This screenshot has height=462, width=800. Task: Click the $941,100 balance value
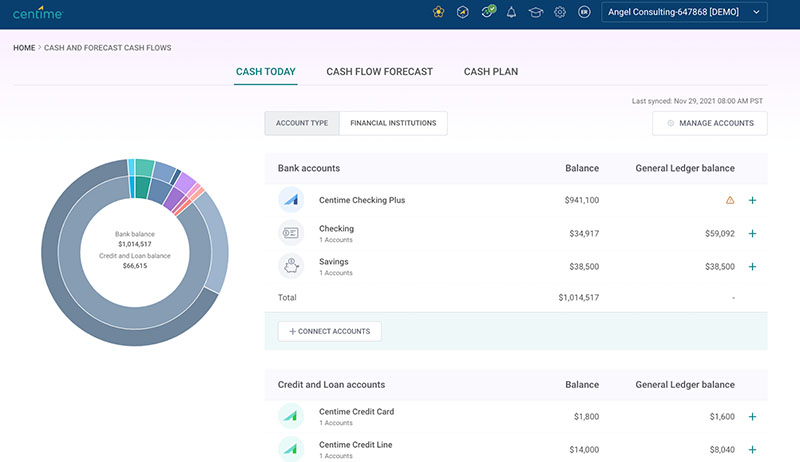[582, 200]
